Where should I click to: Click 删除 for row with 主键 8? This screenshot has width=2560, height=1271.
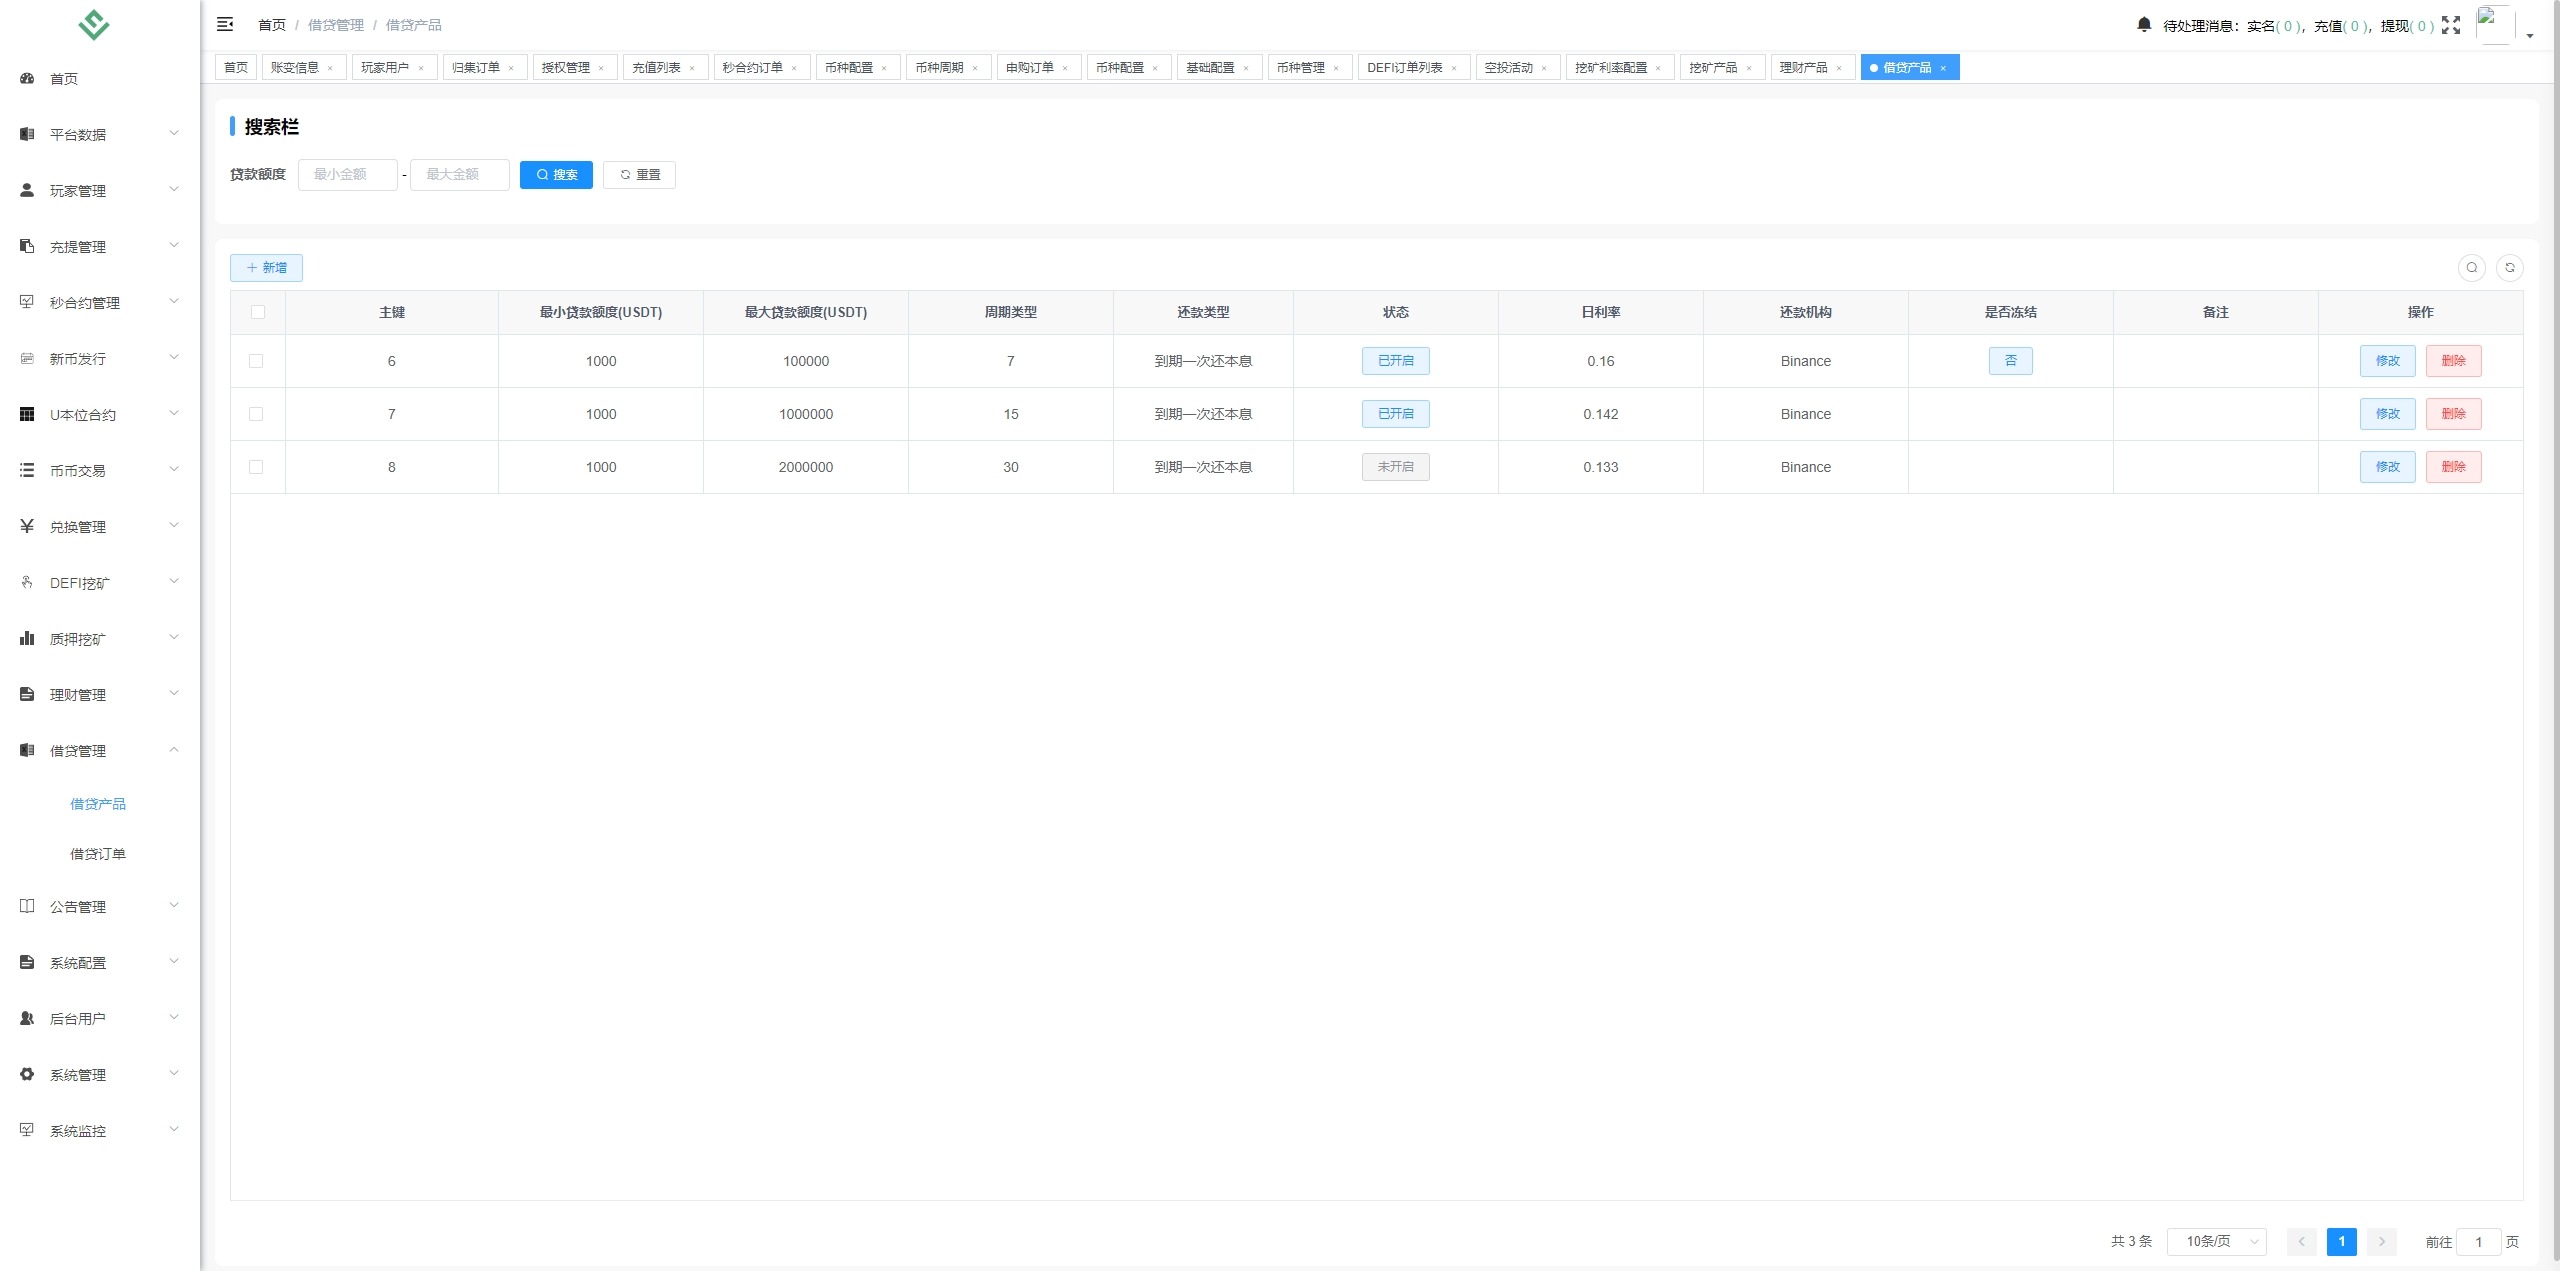(x=2454, y=467)
